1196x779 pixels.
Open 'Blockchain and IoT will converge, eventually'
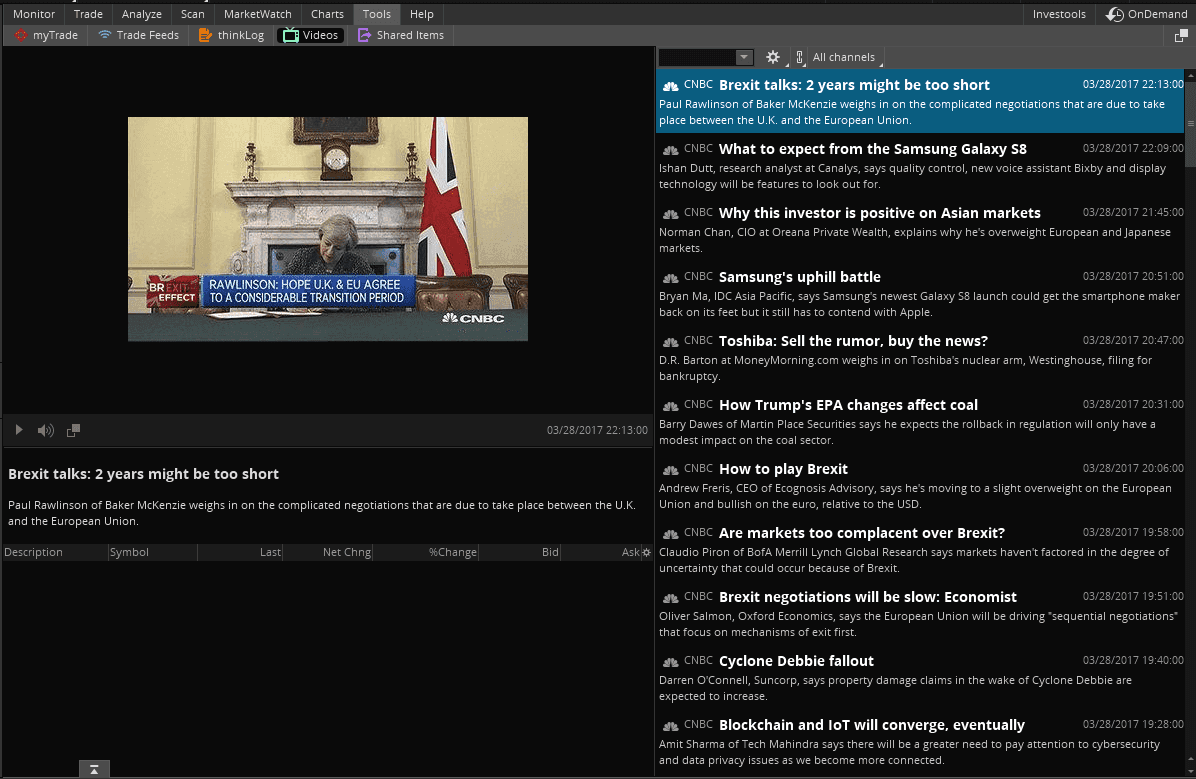pos(921,742)
